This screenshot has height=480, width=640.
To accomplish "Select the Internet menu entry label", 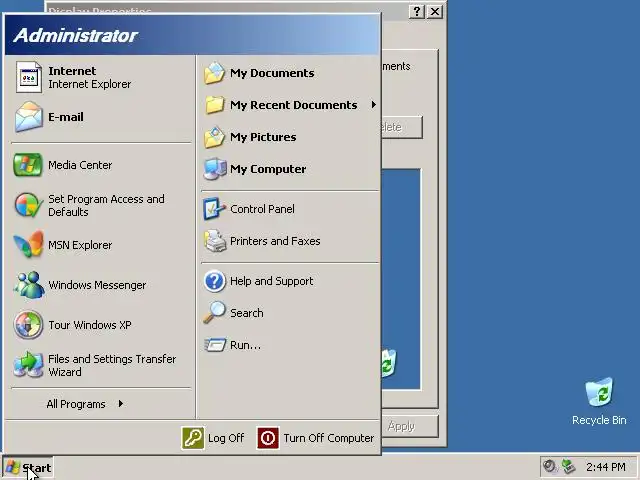I will tap(72, 71).
